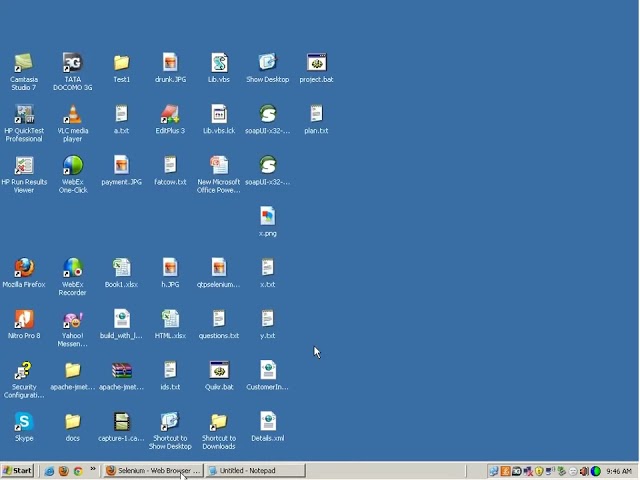
Task: Select the VLC media player shortcut
Action: click(x=73, y=115)
